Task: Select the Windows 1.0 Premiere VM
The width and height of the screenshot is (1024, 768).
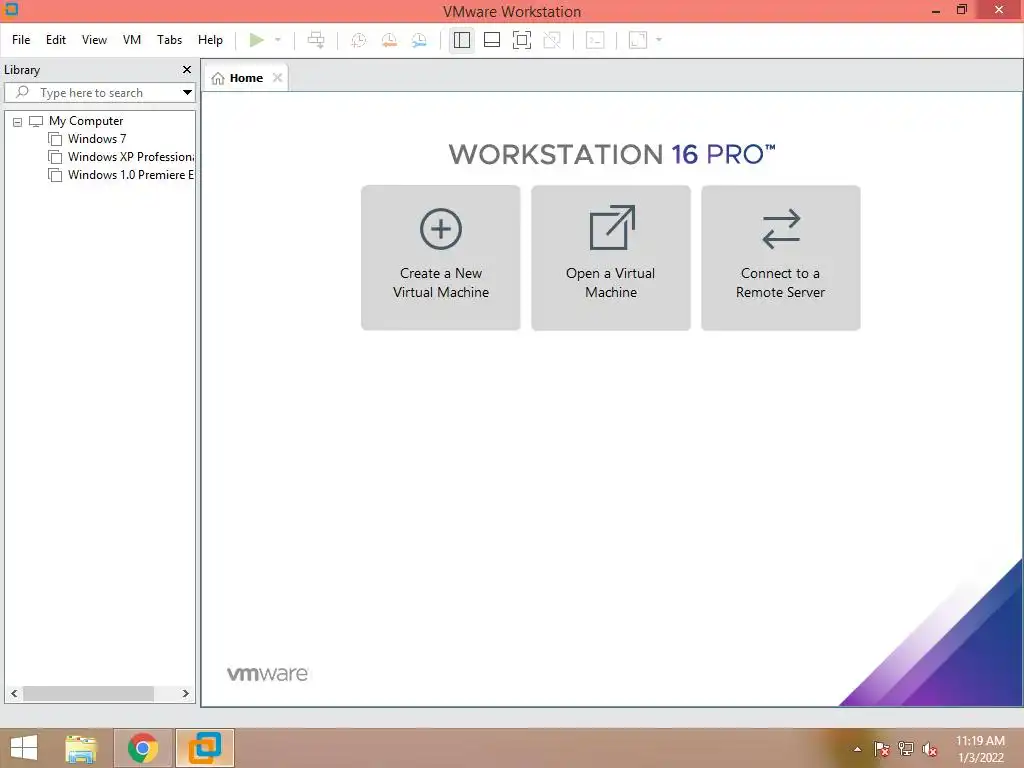Action: pyautogui.click(x=131, y=174)
